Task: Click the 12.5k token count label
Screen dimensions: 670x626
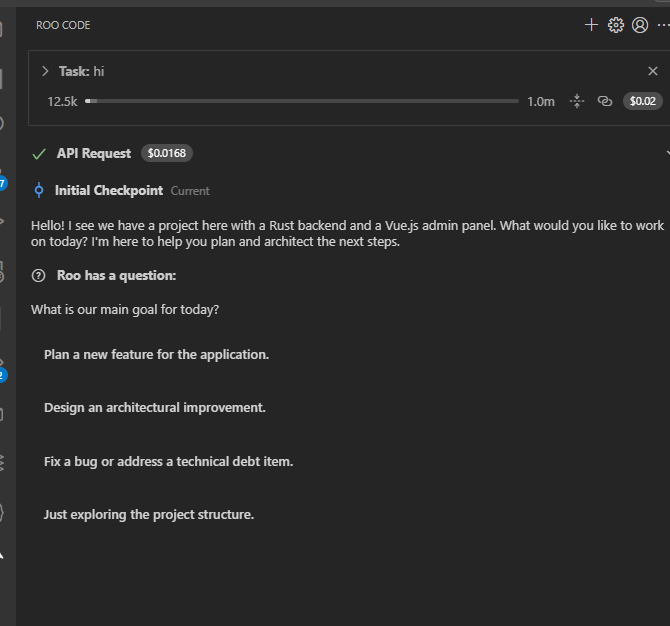Action: click(62, 101)
